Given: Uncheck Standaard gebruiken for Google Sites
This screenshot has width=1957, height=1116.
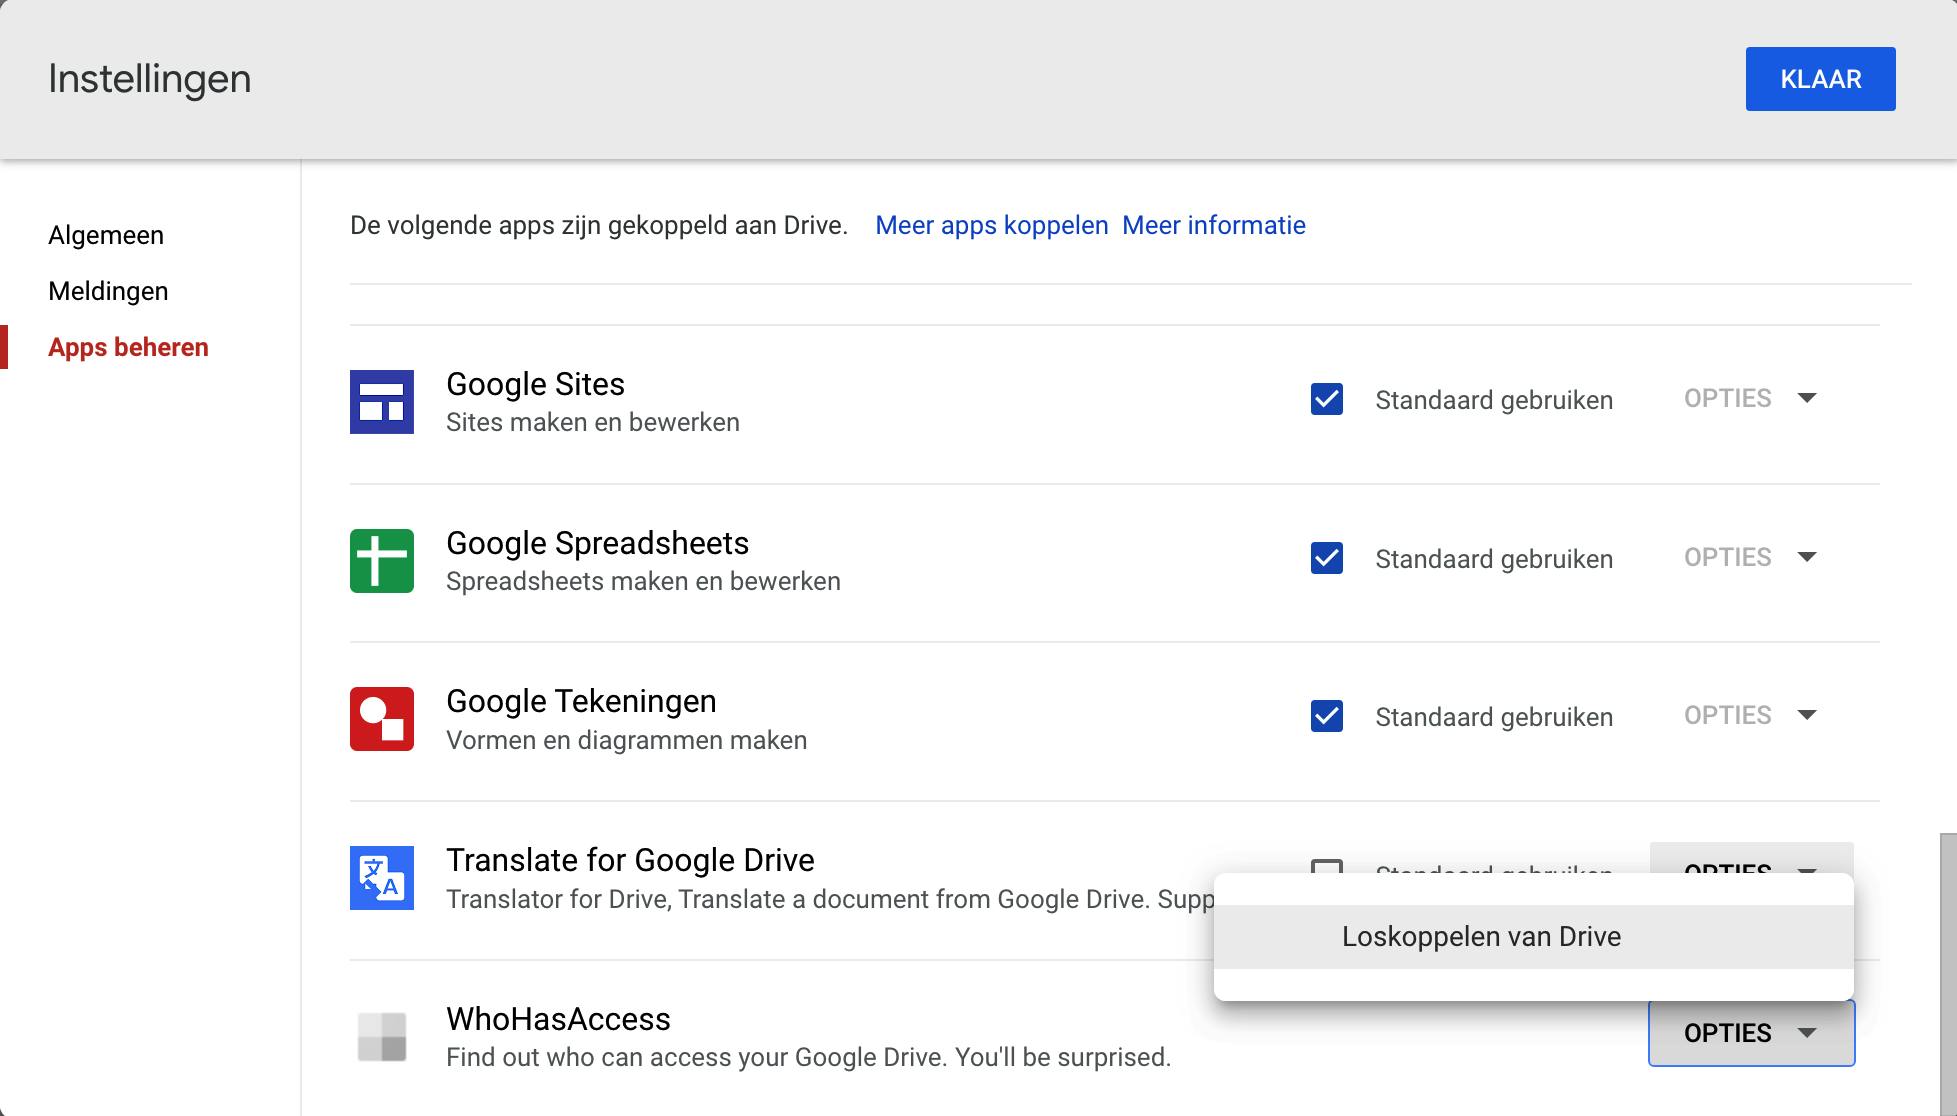Looking at the screenshot, I should point(1326,400).
